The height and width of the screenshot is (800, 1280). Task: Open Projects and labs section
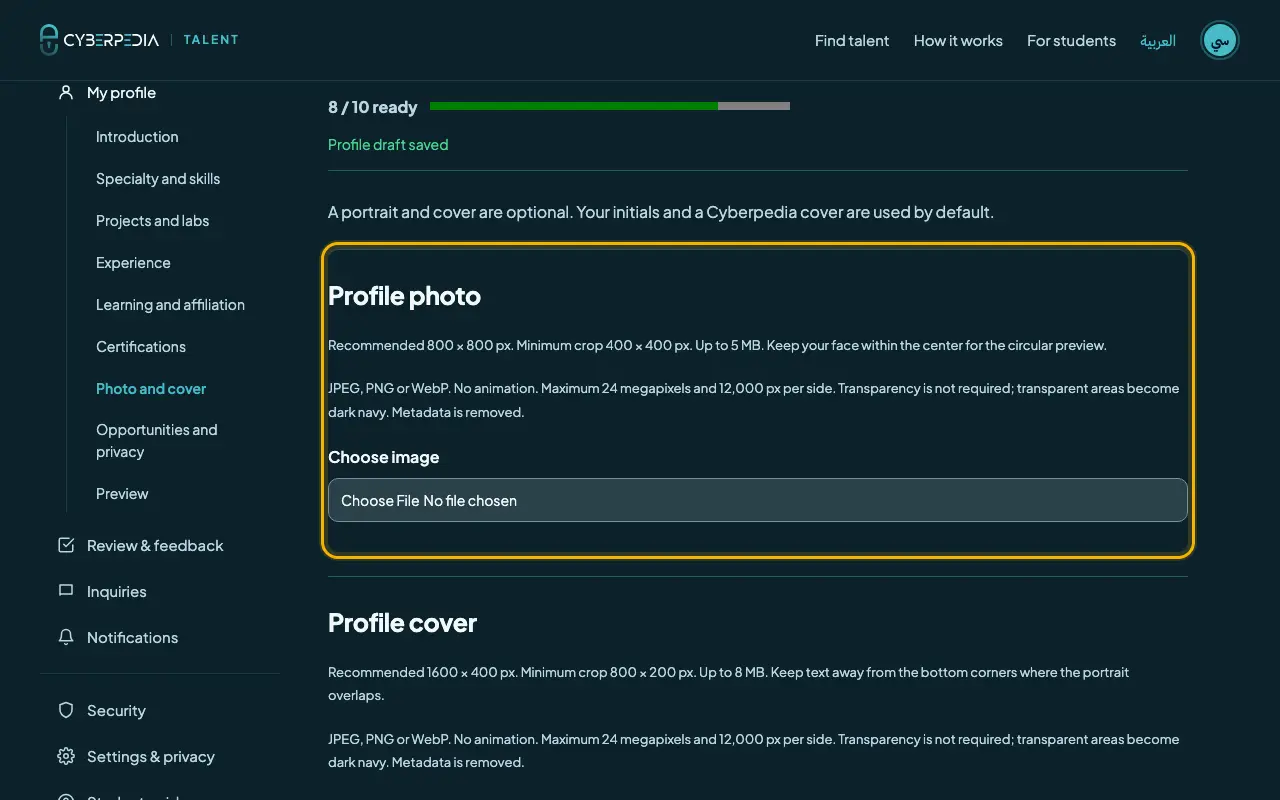152,221
